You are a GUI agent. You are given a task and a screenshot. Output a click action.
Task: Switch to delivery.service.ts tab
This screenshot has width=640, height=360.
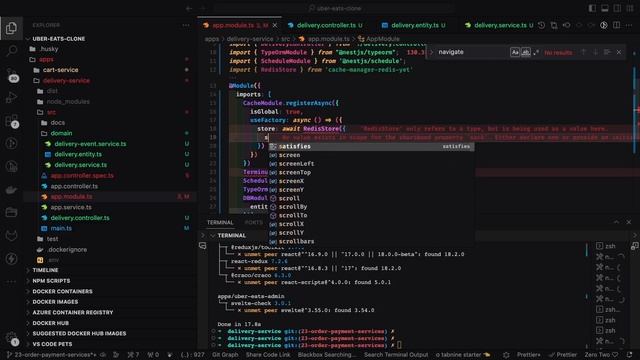click(500, 25)
